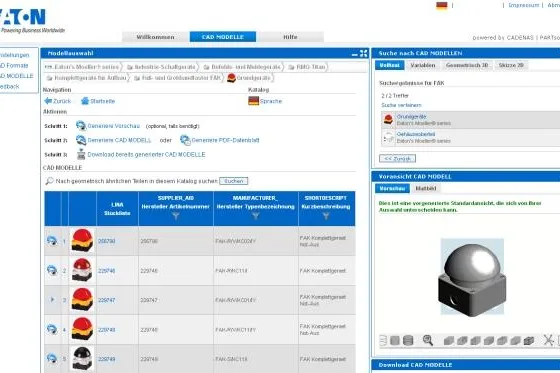Click the stacked cylinder icon in preview toolbar
Screen dimensions: 560x373
408,340
